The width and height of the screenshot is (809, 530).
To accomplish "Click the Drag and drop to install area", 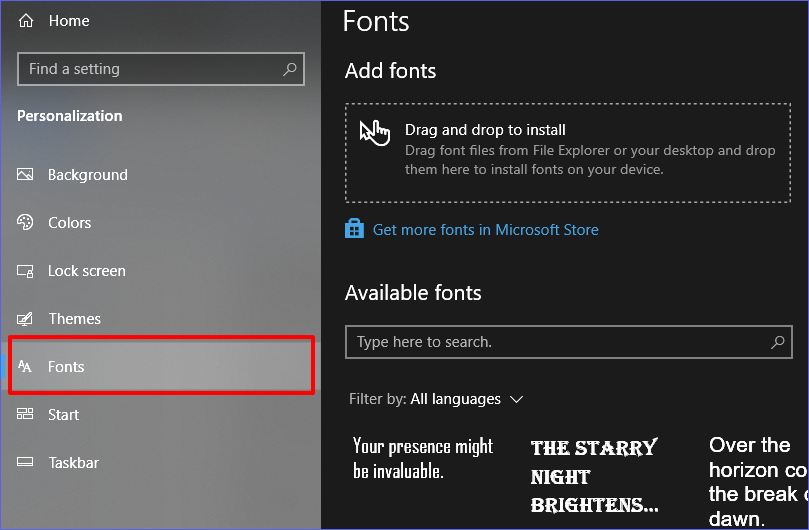I will tap(568, 153).
